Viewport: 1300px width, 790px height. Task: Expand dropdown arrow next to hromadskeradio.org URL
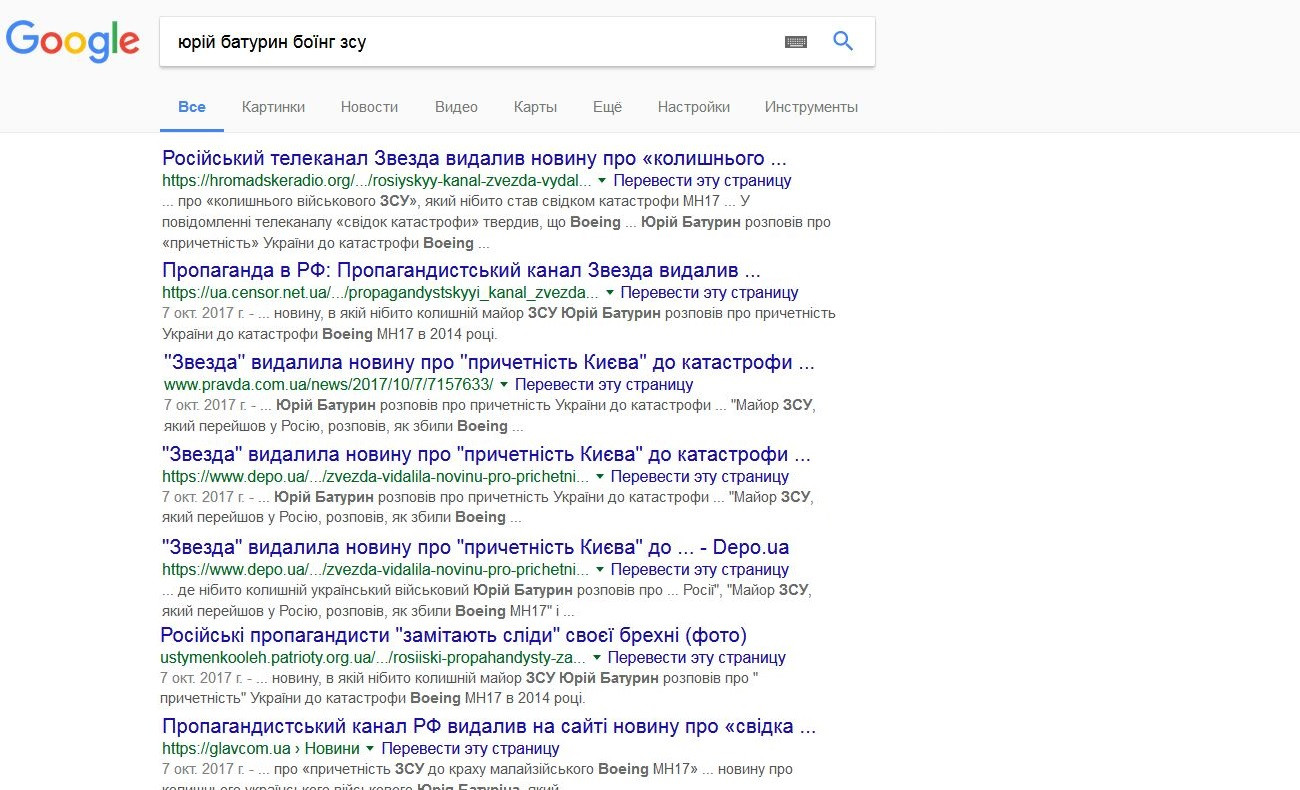pos(601,181)
